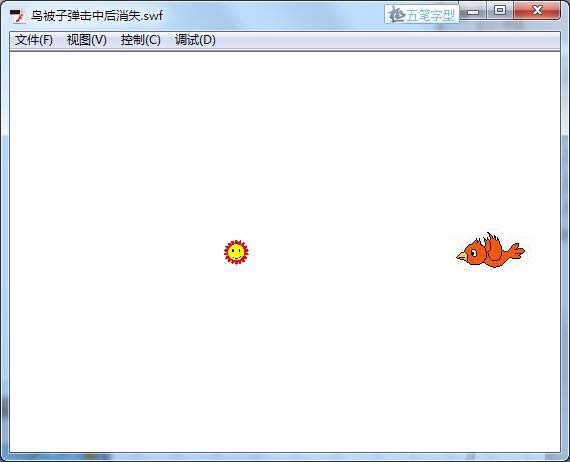This screenshot has height=462, width=570.
Task: Open the 视图(V) menu
Action: click(x=87, y=40)
